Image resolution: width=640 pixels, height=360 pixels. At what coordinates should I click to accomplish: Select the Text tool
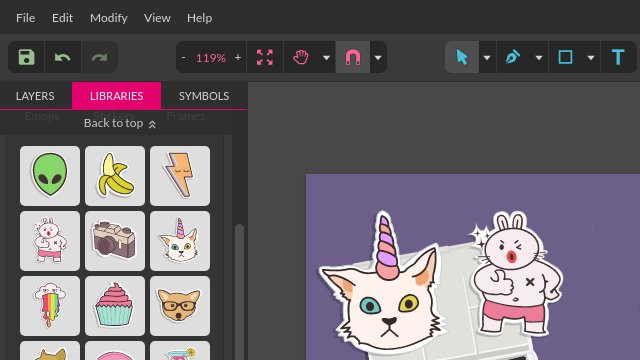(x=618, y=57)
